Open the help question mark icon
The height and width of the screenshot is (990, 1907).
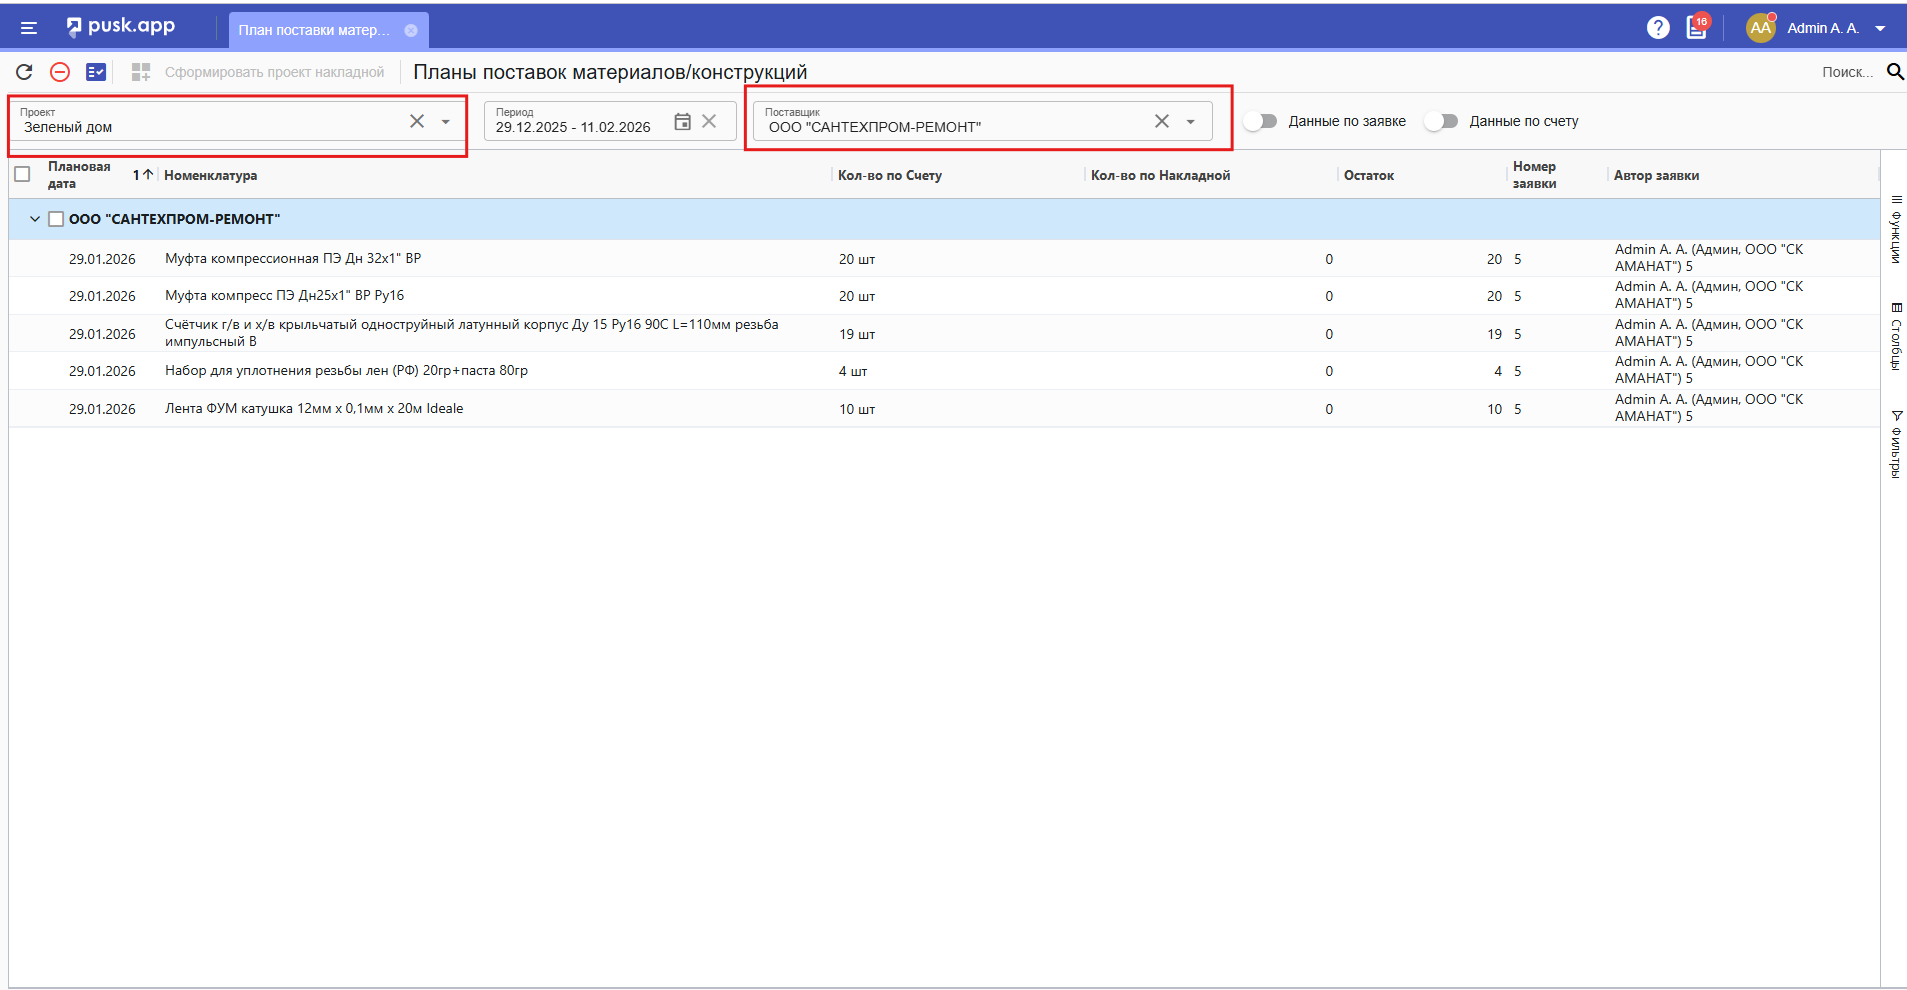coord(1658,28)
